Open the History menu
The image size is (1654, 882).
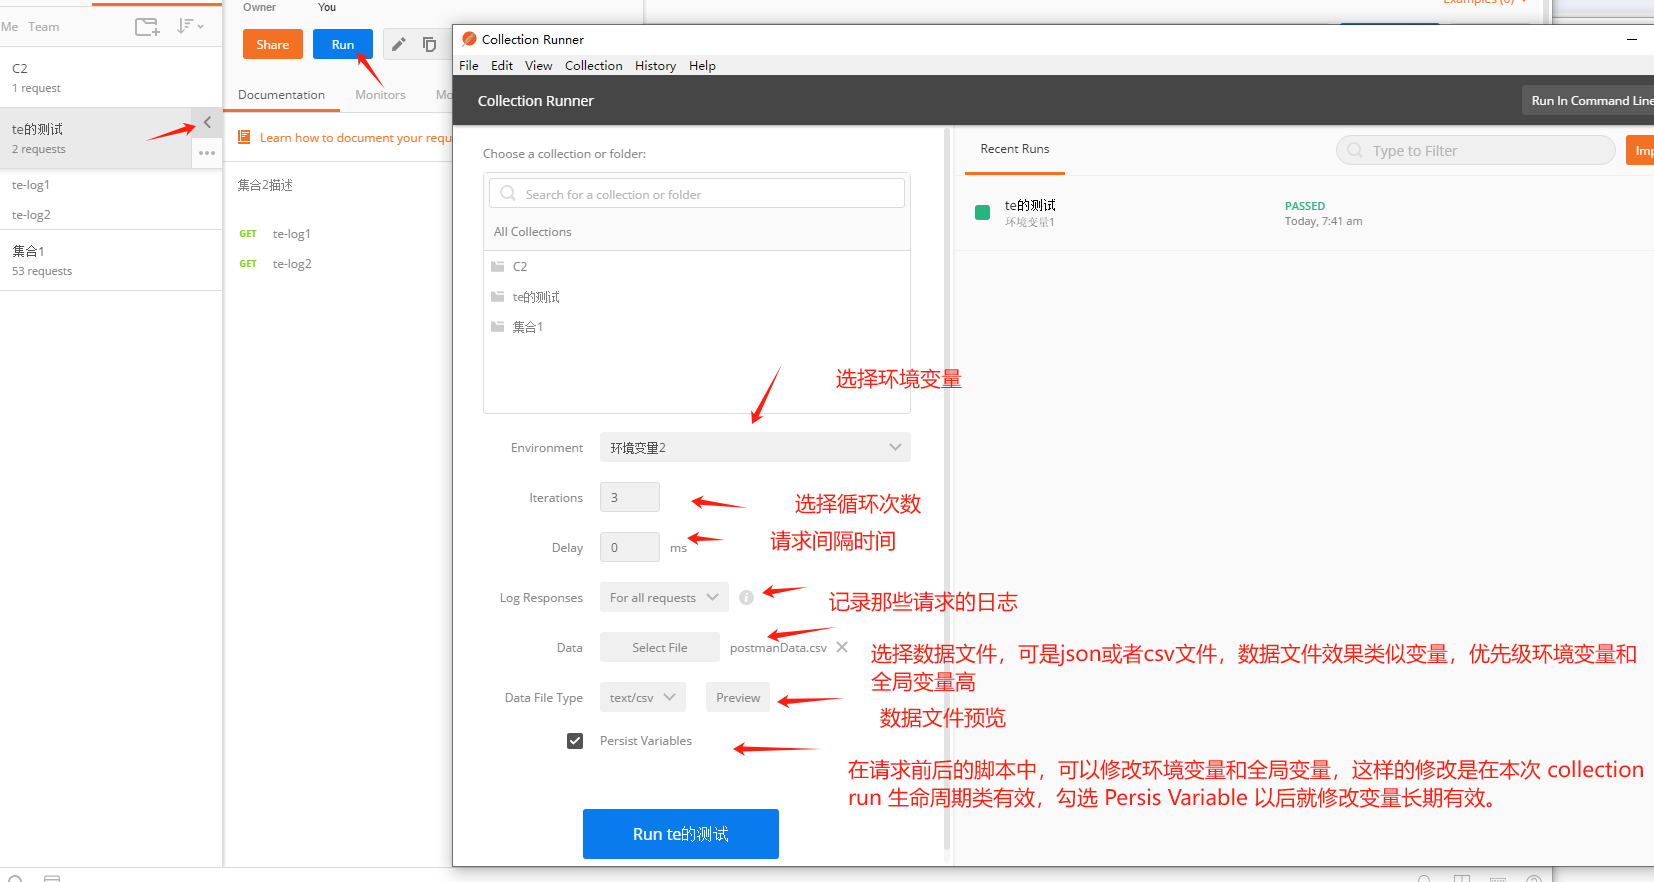click(x=656, y=65)
